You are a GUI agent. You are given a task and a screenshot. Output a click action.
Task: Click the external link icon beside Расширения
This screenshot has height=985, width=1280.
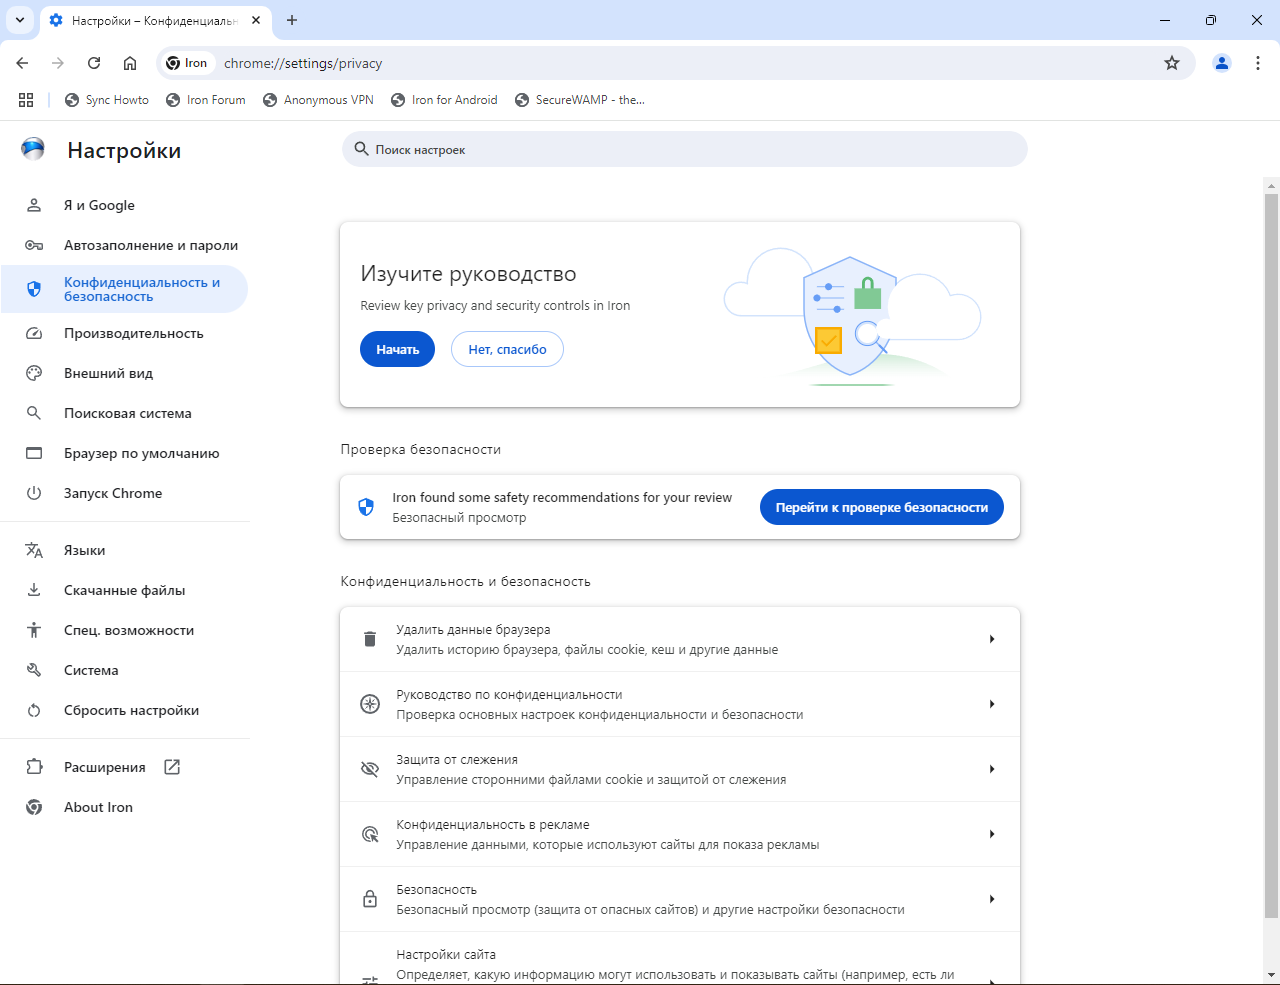pyautogui.click(x=172, y=767)
